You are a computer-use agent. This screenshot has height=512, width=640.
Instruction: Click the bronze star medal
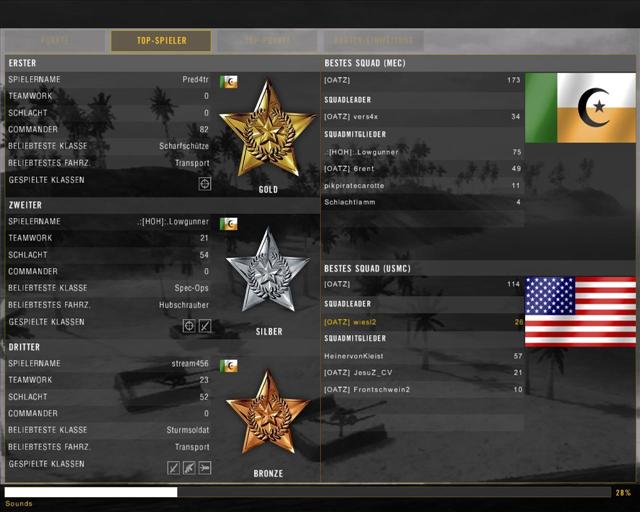click(267, 417)
